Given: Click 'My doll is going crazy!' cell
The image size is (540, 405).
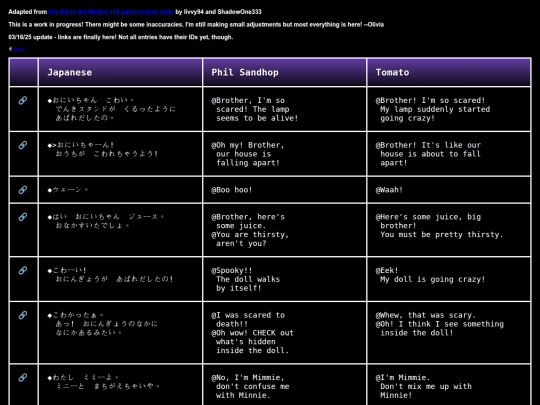Looking at the screenshot, I should click(x=449, y=279).
